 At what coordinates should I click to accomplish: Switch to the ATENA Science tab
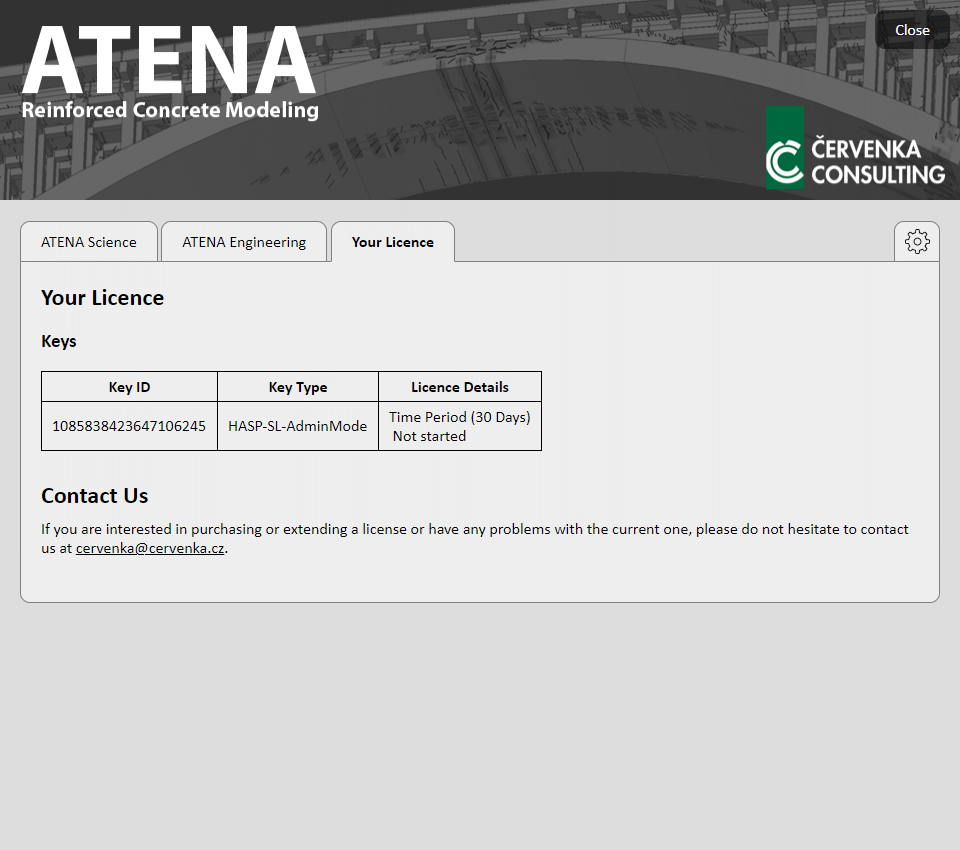(89, 242)
